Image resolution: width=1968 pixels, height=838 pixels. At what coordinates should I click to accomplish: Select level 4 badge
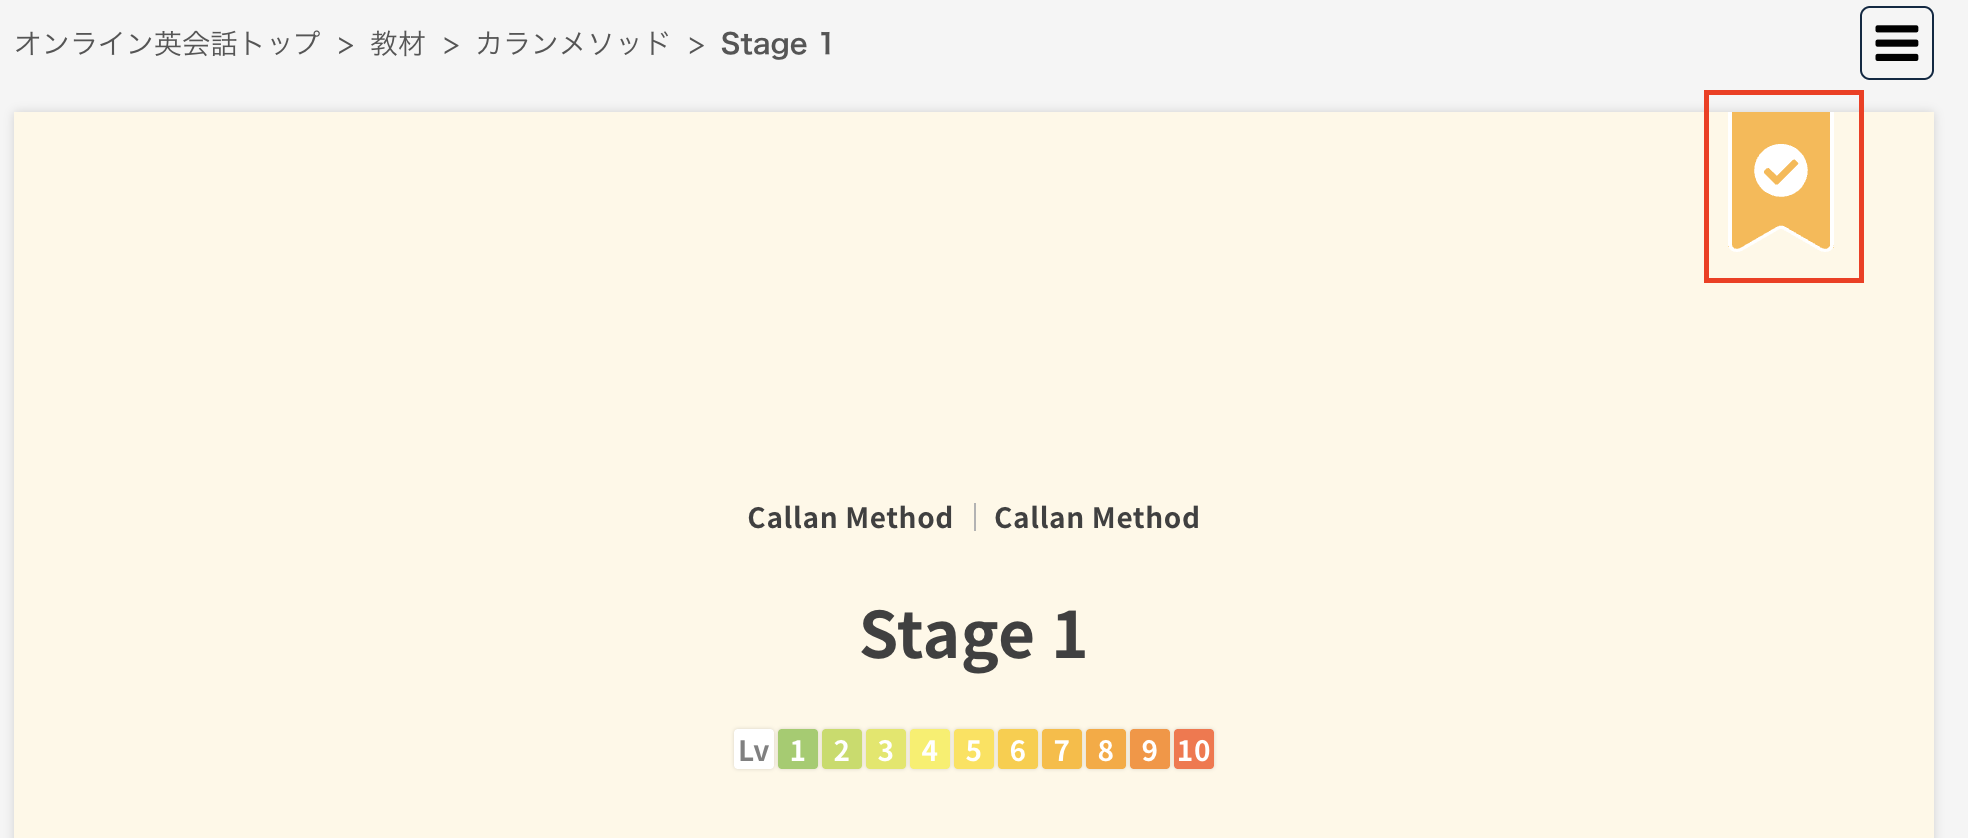point(930,750)
